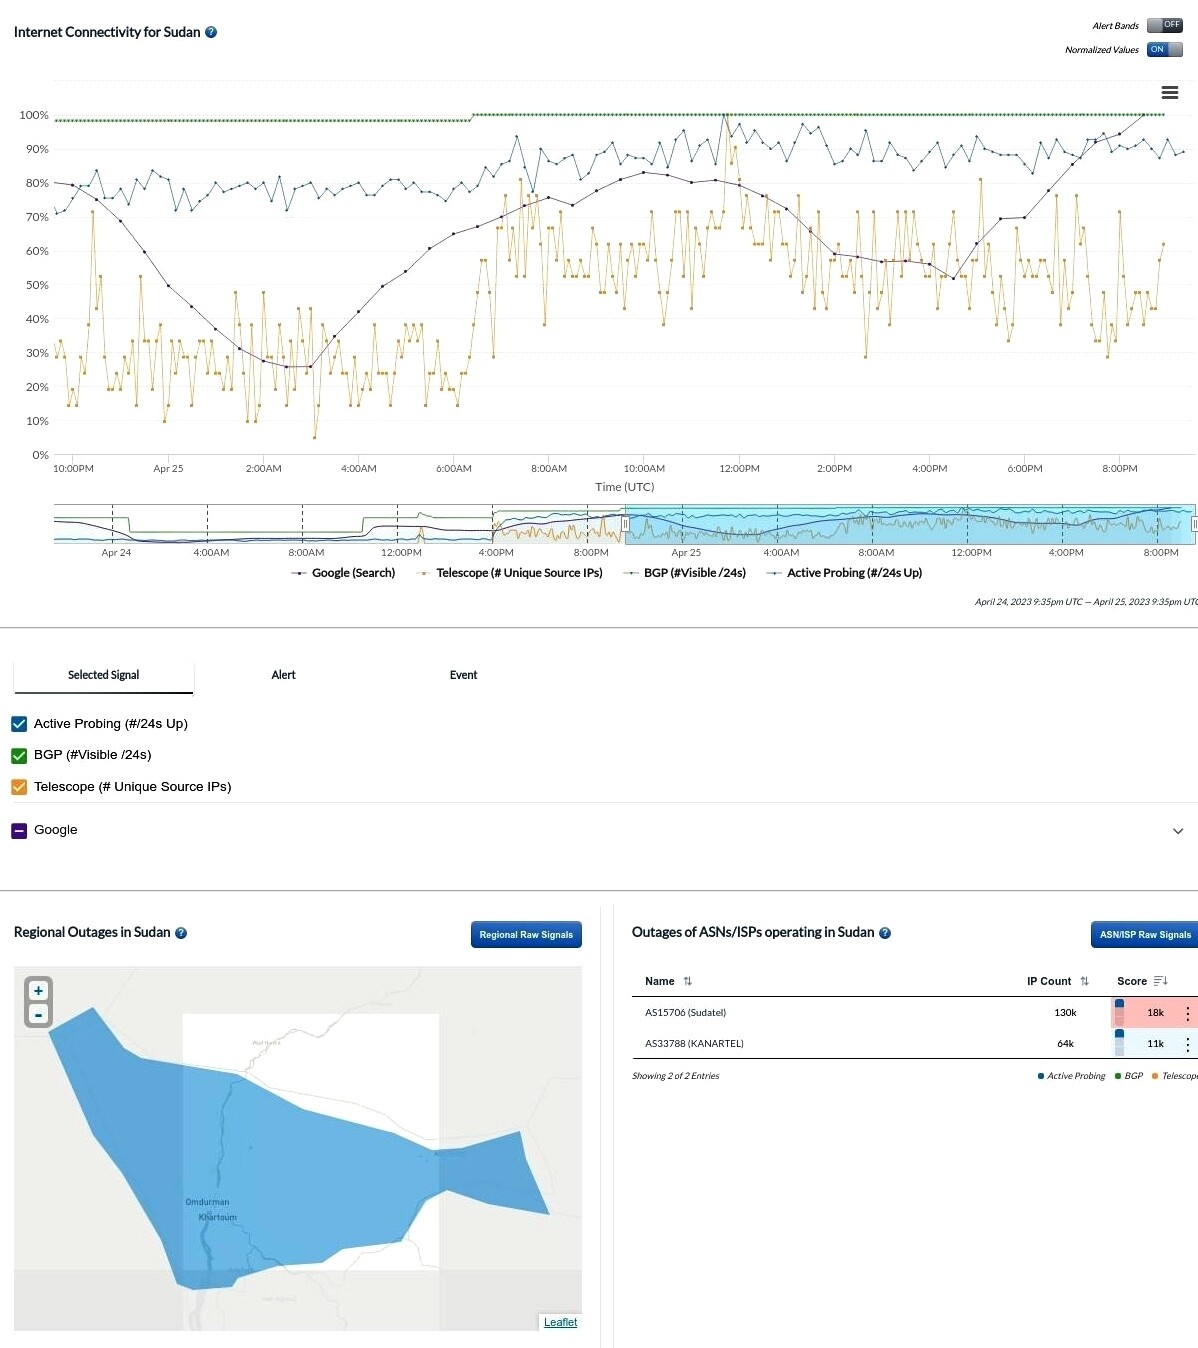
Task: Click help icon next to Regional Outages
Action: [x=181, y=933]
